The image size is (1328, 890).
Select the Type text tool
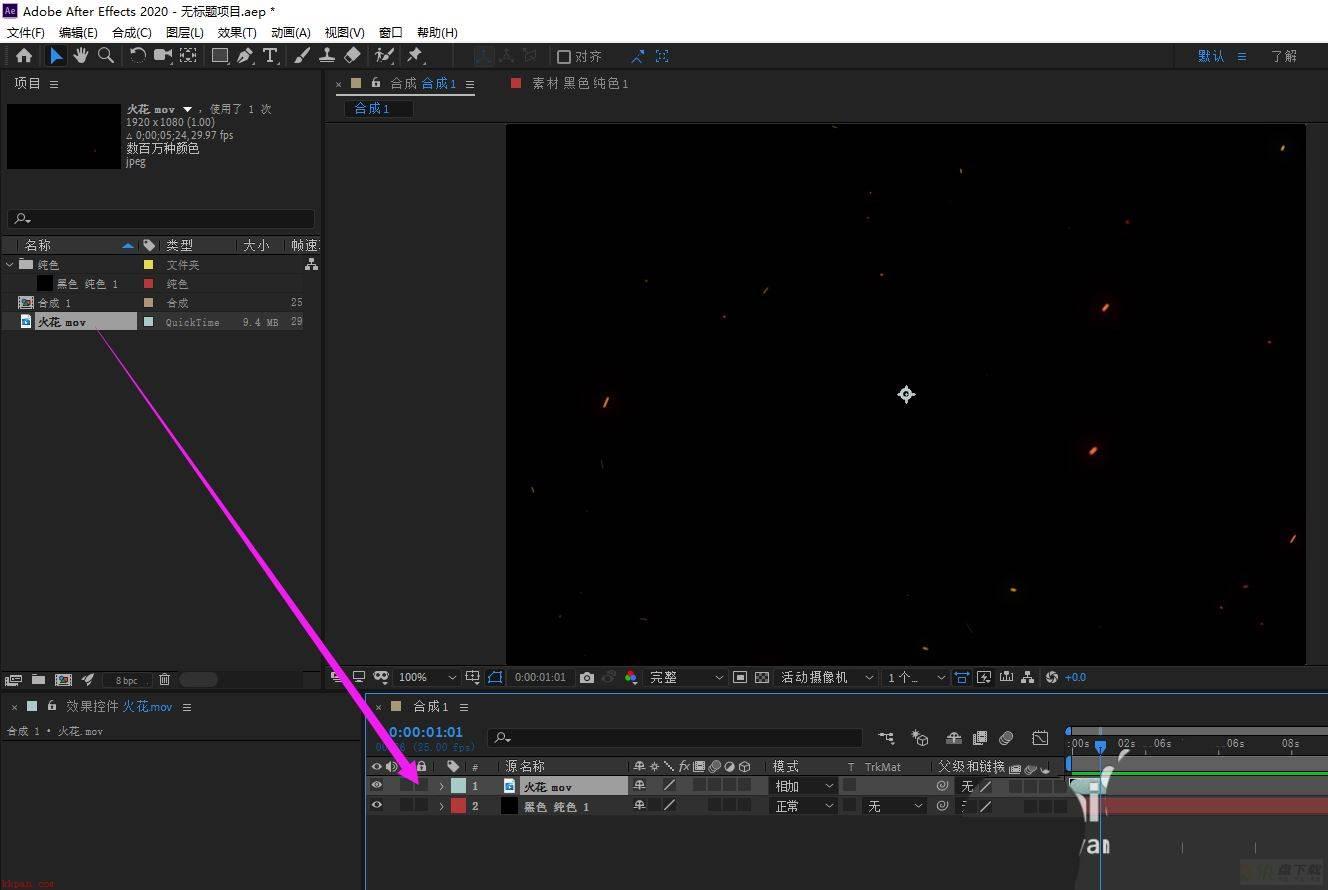point(270,56)
